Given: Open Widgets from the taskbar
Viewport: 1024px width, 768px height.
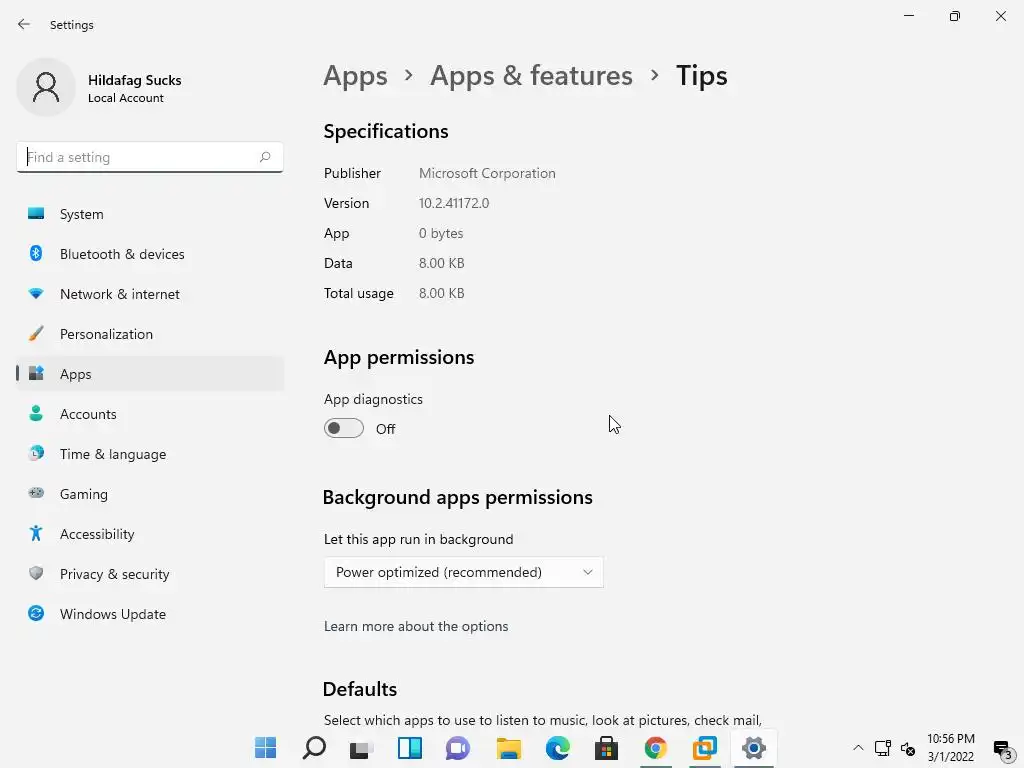Looking at the screenshot, I should coord(410,748).
